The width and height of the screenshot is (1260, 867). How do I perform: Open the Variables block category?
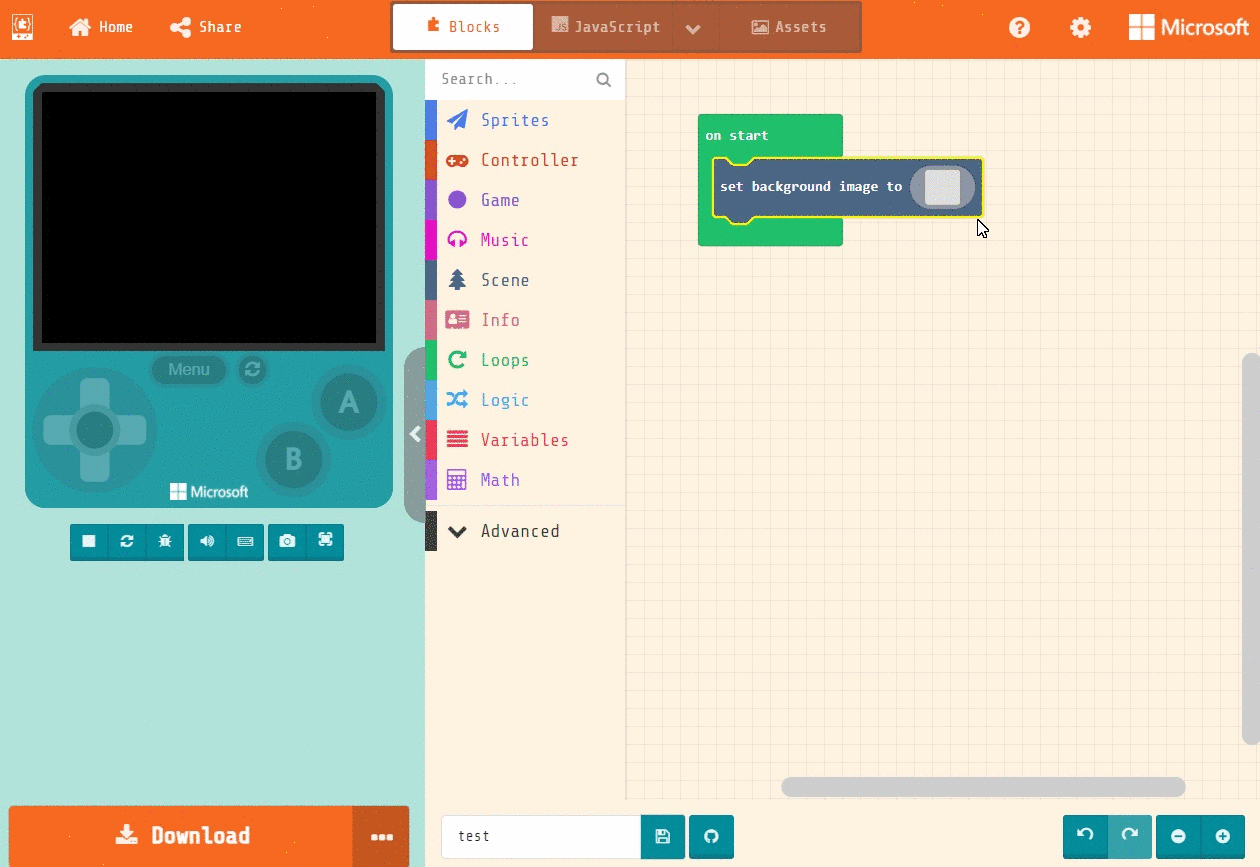click(x=525, y=440)
